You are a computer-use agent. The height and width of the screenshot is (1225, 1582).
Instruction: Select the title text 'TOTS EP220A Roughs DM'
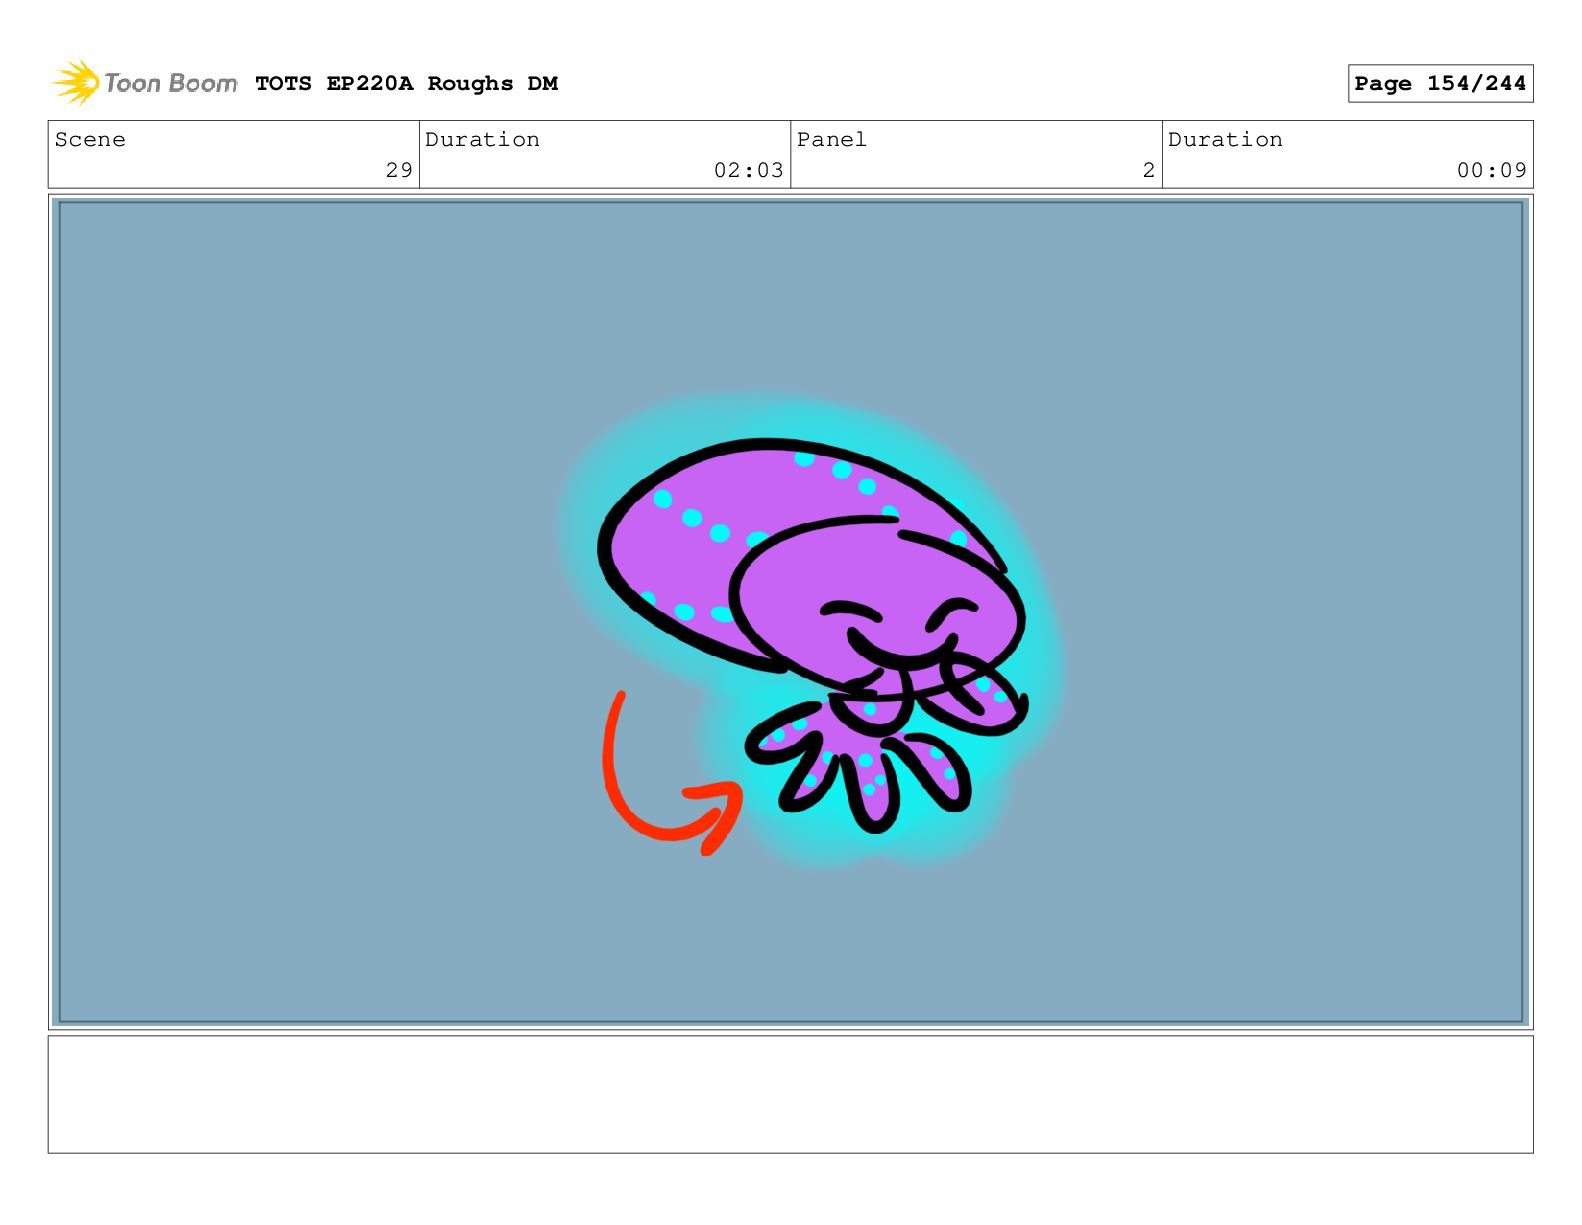(x=406, y=84)
